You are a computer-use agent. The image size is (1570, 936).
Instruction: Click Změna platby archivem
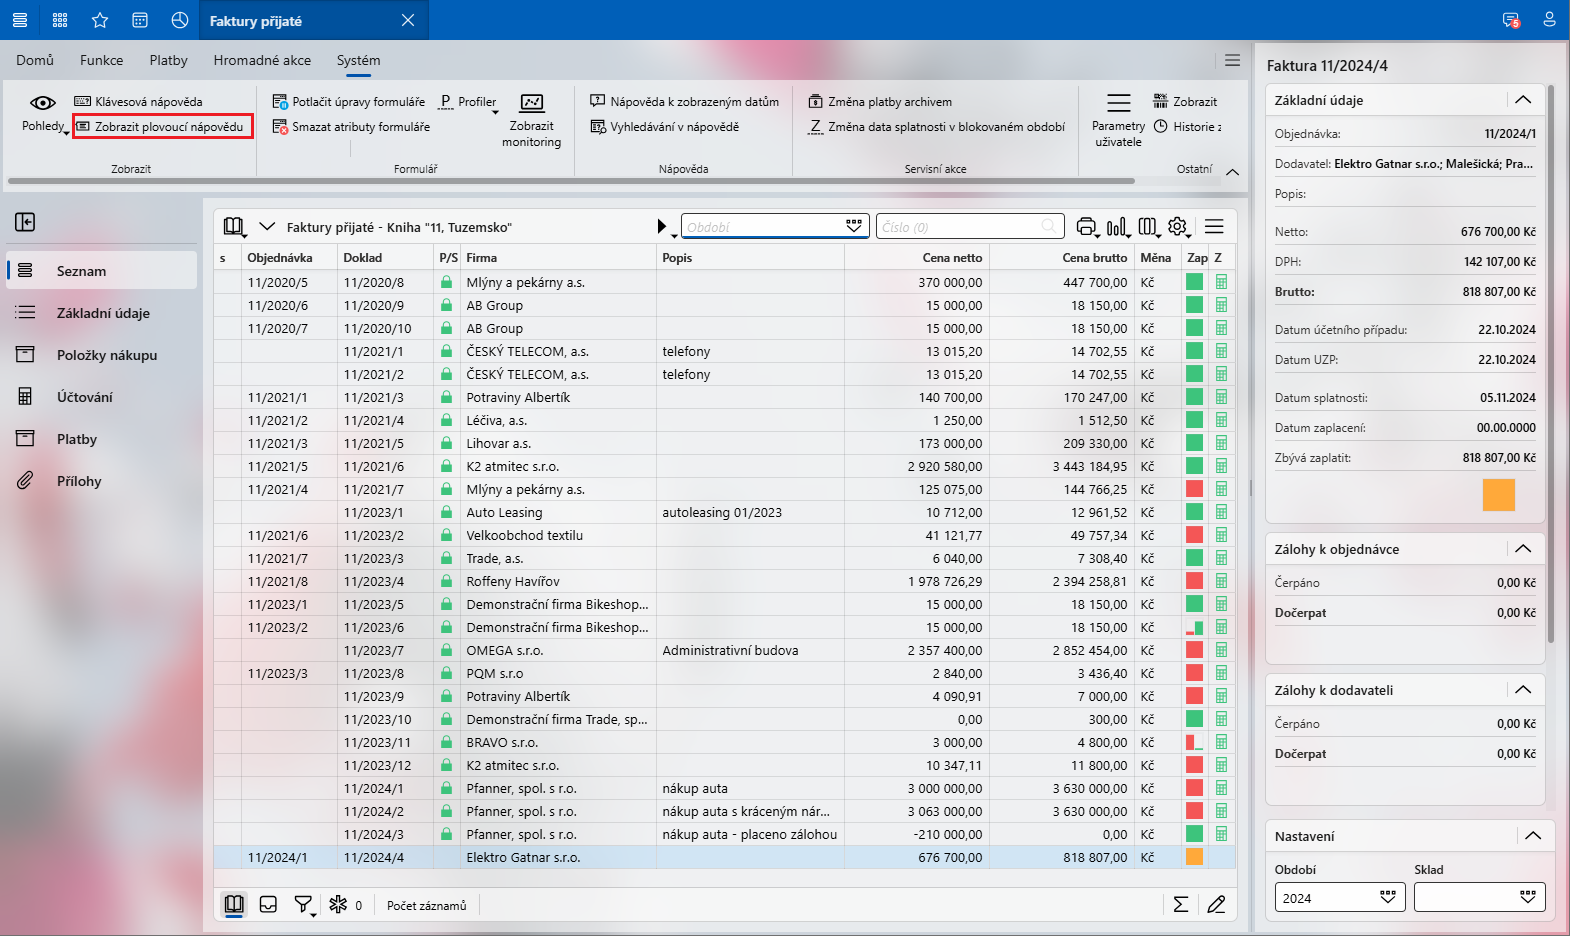click(880, 102)
